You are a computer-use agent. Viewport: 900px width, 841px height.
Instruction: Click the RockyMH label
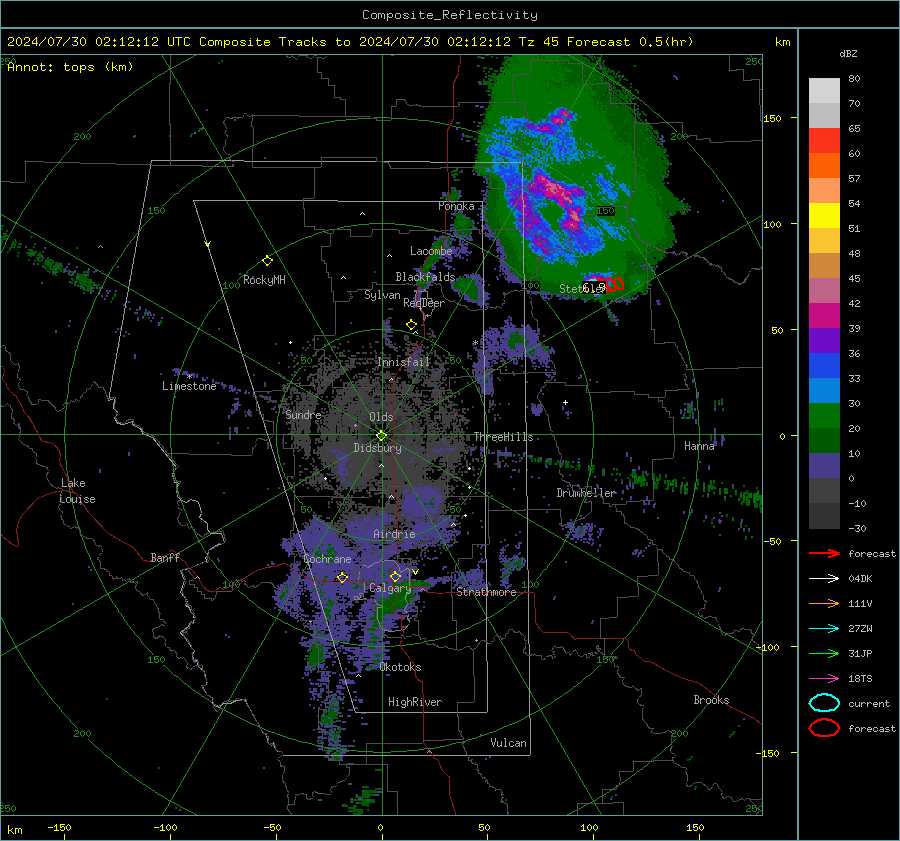[264, 280]
